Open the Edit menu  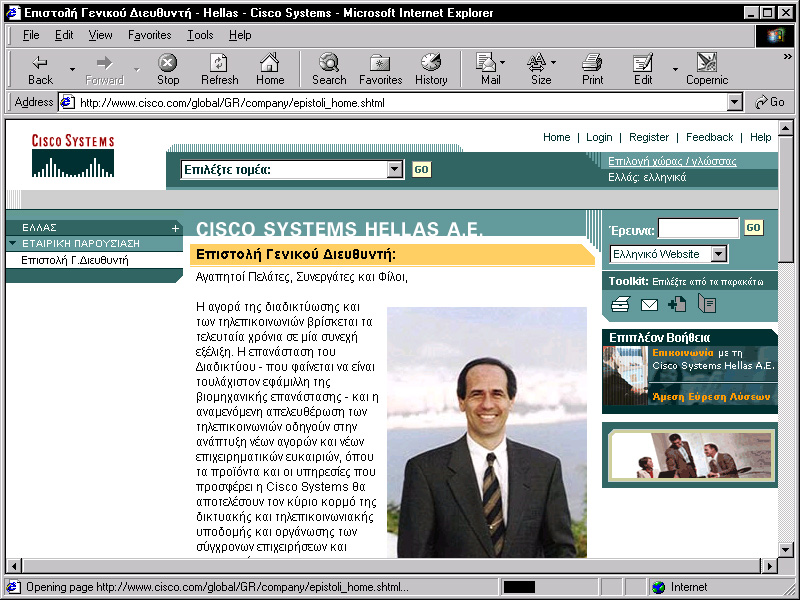(x=64, y=35)
